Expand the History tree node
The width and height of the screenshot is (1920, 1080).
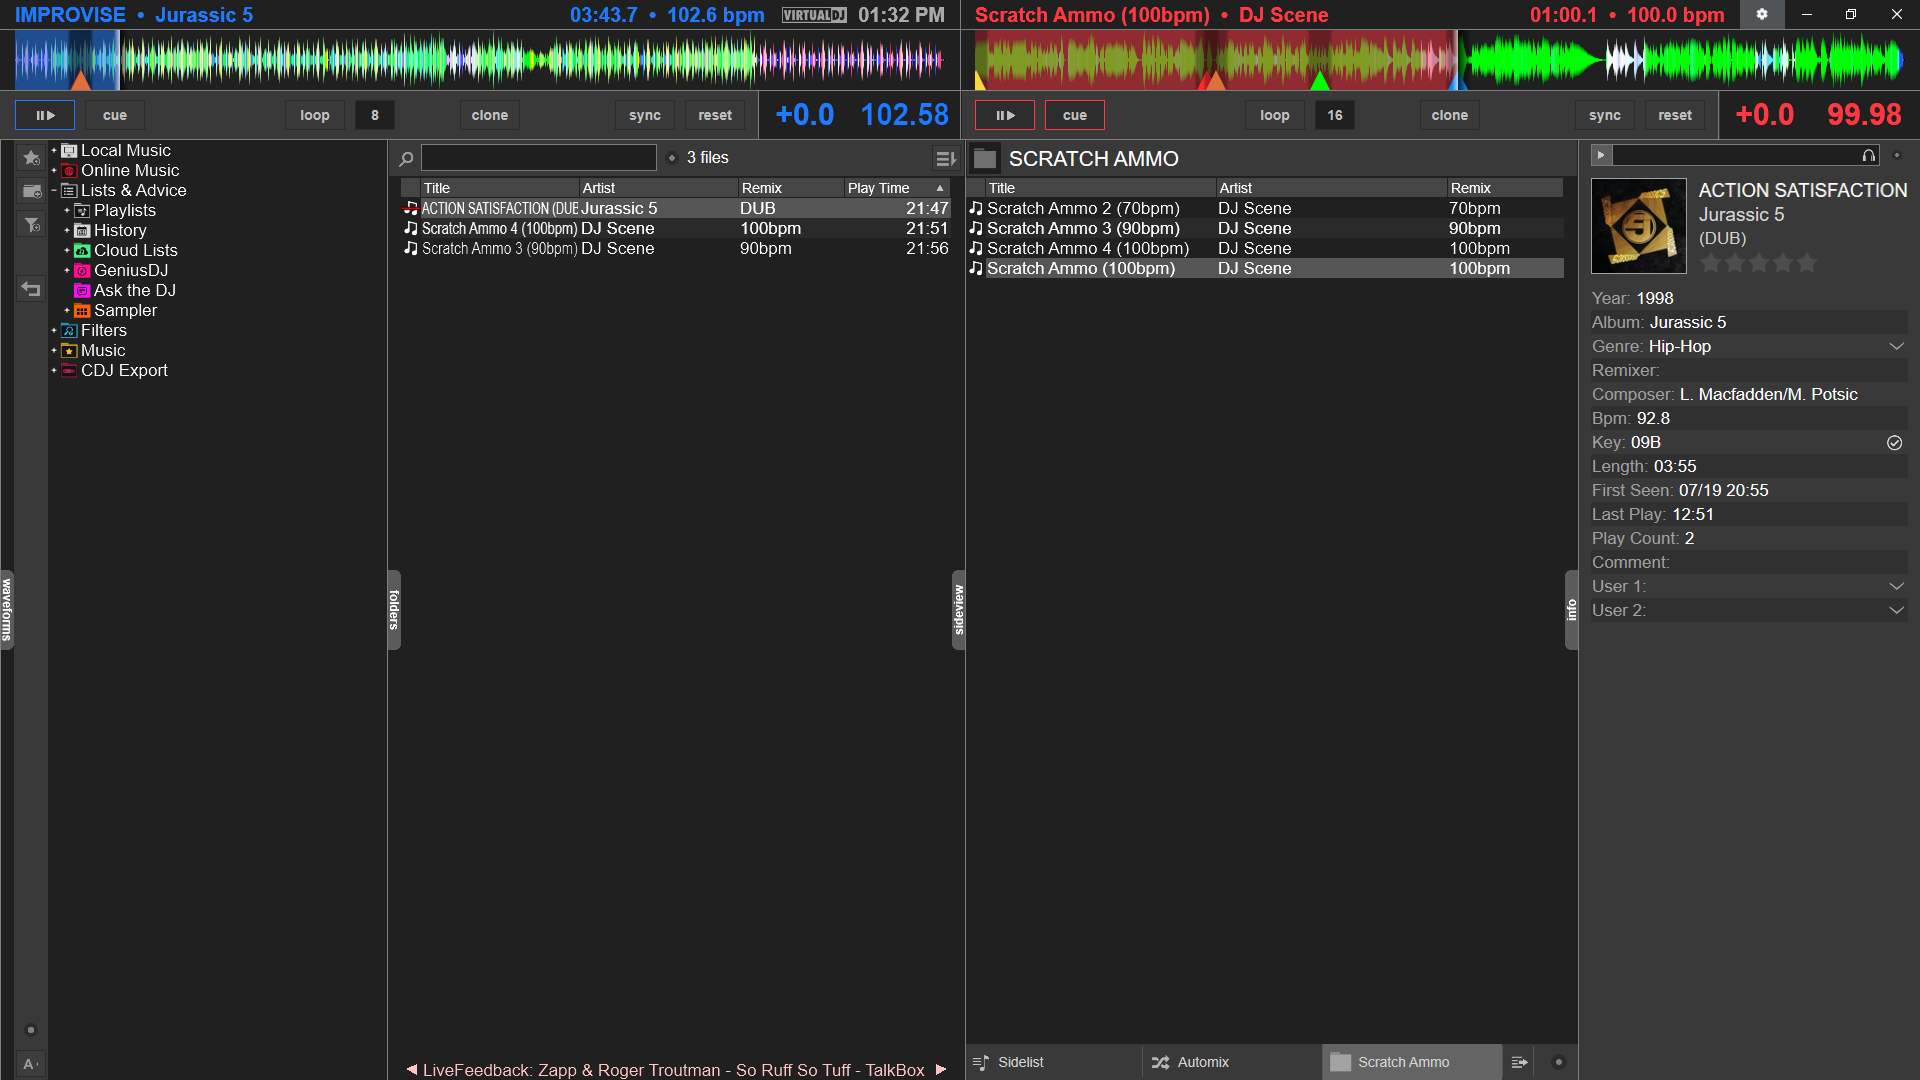(x=67, y=230)
